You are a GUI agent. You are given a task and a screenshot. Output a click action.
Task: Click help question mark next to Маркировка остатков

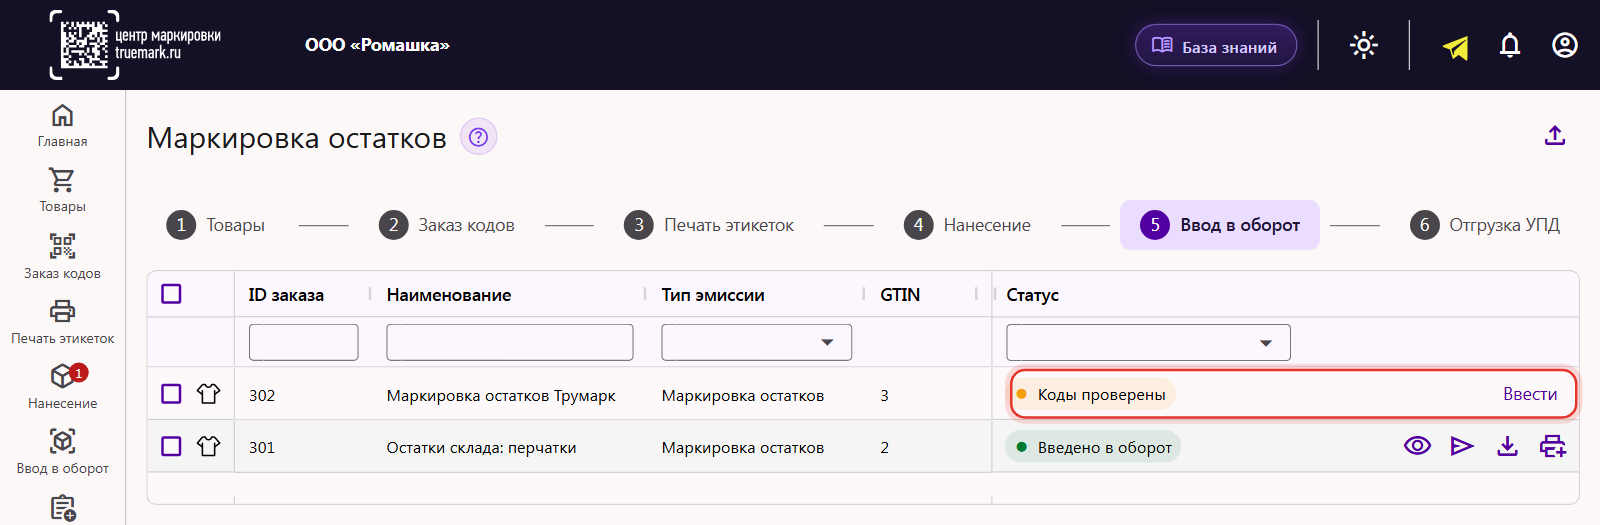coord(478,137)
